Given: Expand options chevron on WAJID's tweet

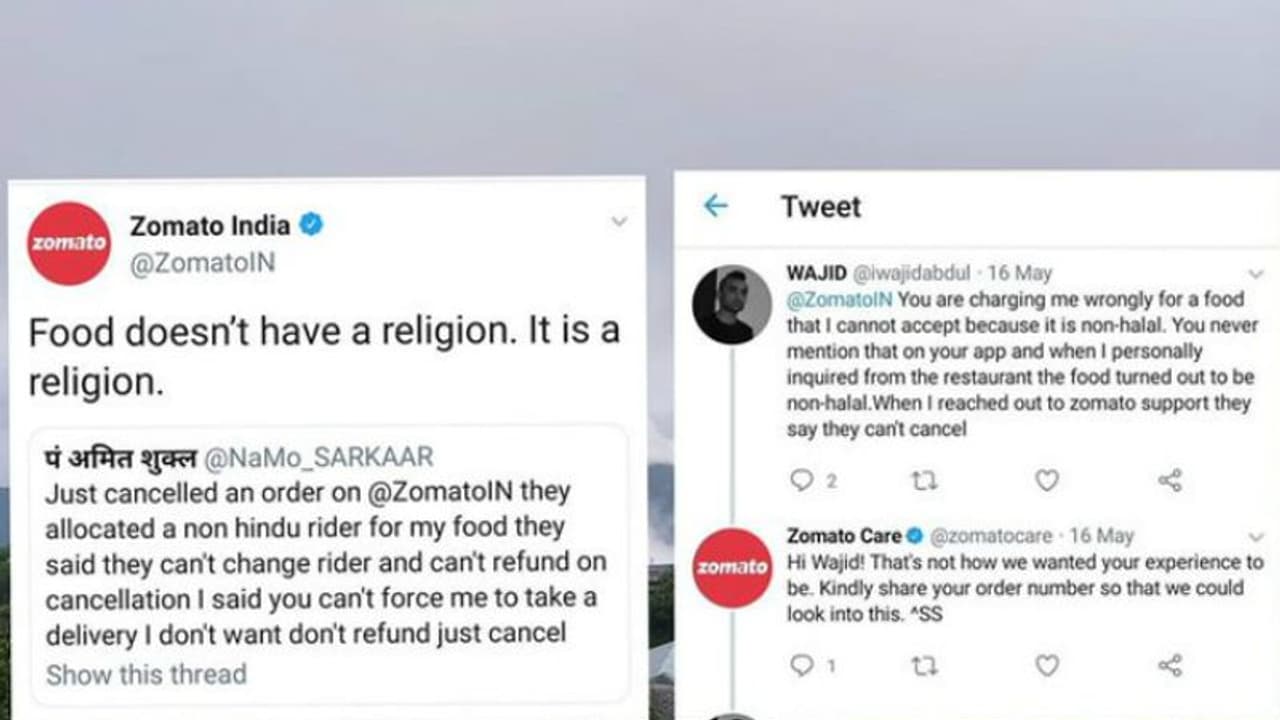Looking at the screenshot, I should click(1256, 273).
